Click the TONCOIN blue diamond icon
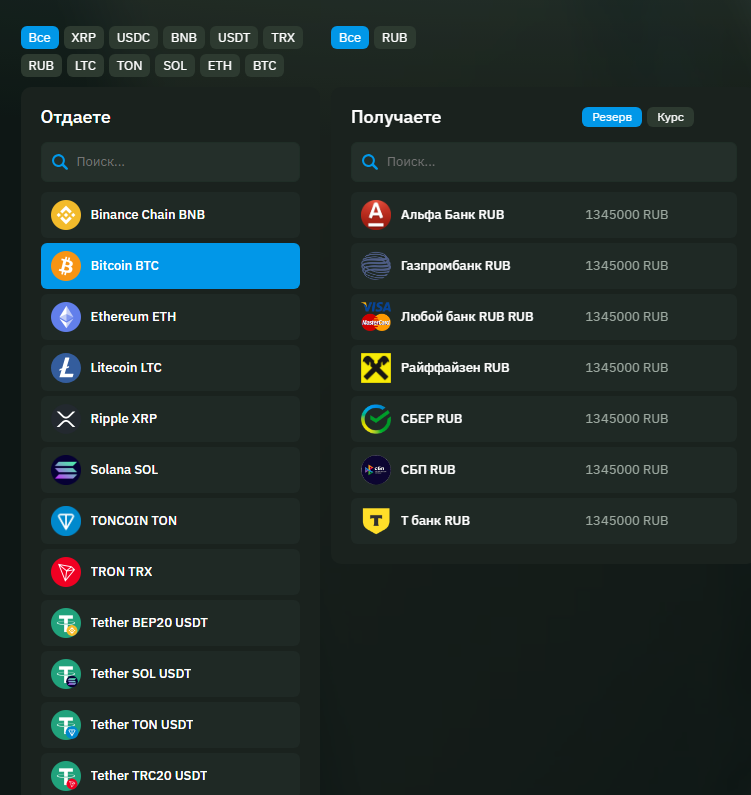Viewport: 751px width, 795px height. (x=66, y=521)
